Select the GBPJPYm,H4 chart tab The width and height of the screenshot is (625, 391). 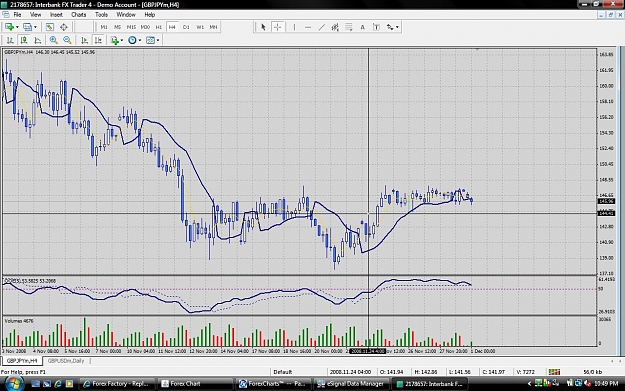tap(22, 361)
